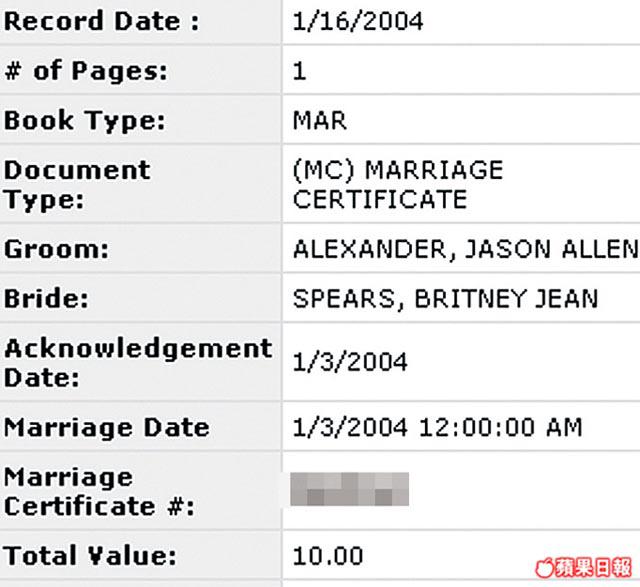Select groom name Alexander, Jason Allen

click(466, 249)
